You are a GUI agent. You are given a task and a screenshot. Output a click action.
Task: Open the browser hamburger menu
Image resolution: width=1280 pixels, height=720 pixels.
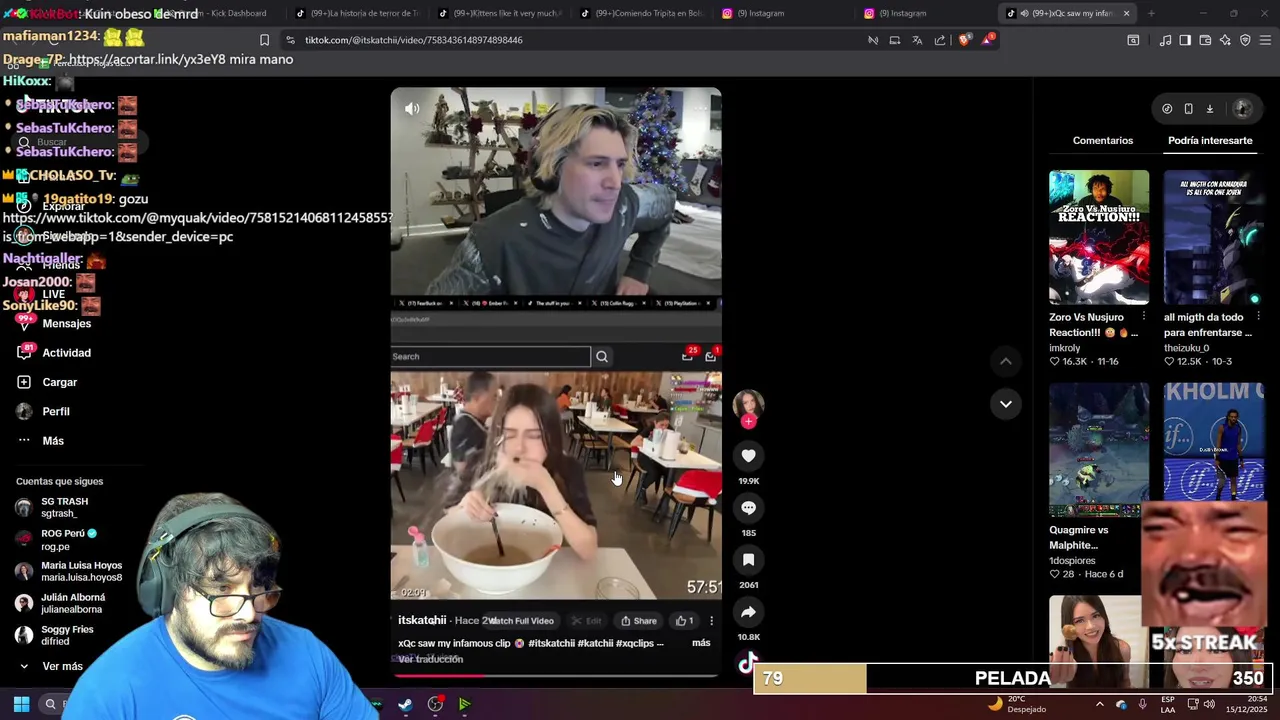pyautogui.click(x=1265, y=40)
